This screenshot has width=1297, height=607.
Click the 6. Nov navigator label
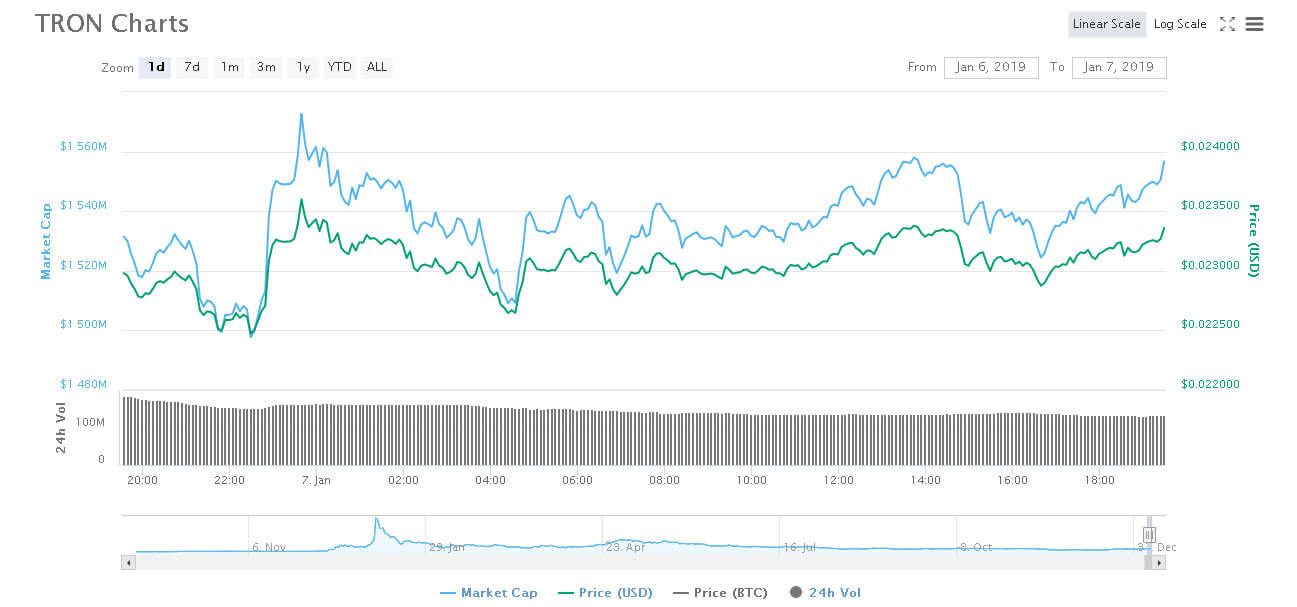coord(269,547)
